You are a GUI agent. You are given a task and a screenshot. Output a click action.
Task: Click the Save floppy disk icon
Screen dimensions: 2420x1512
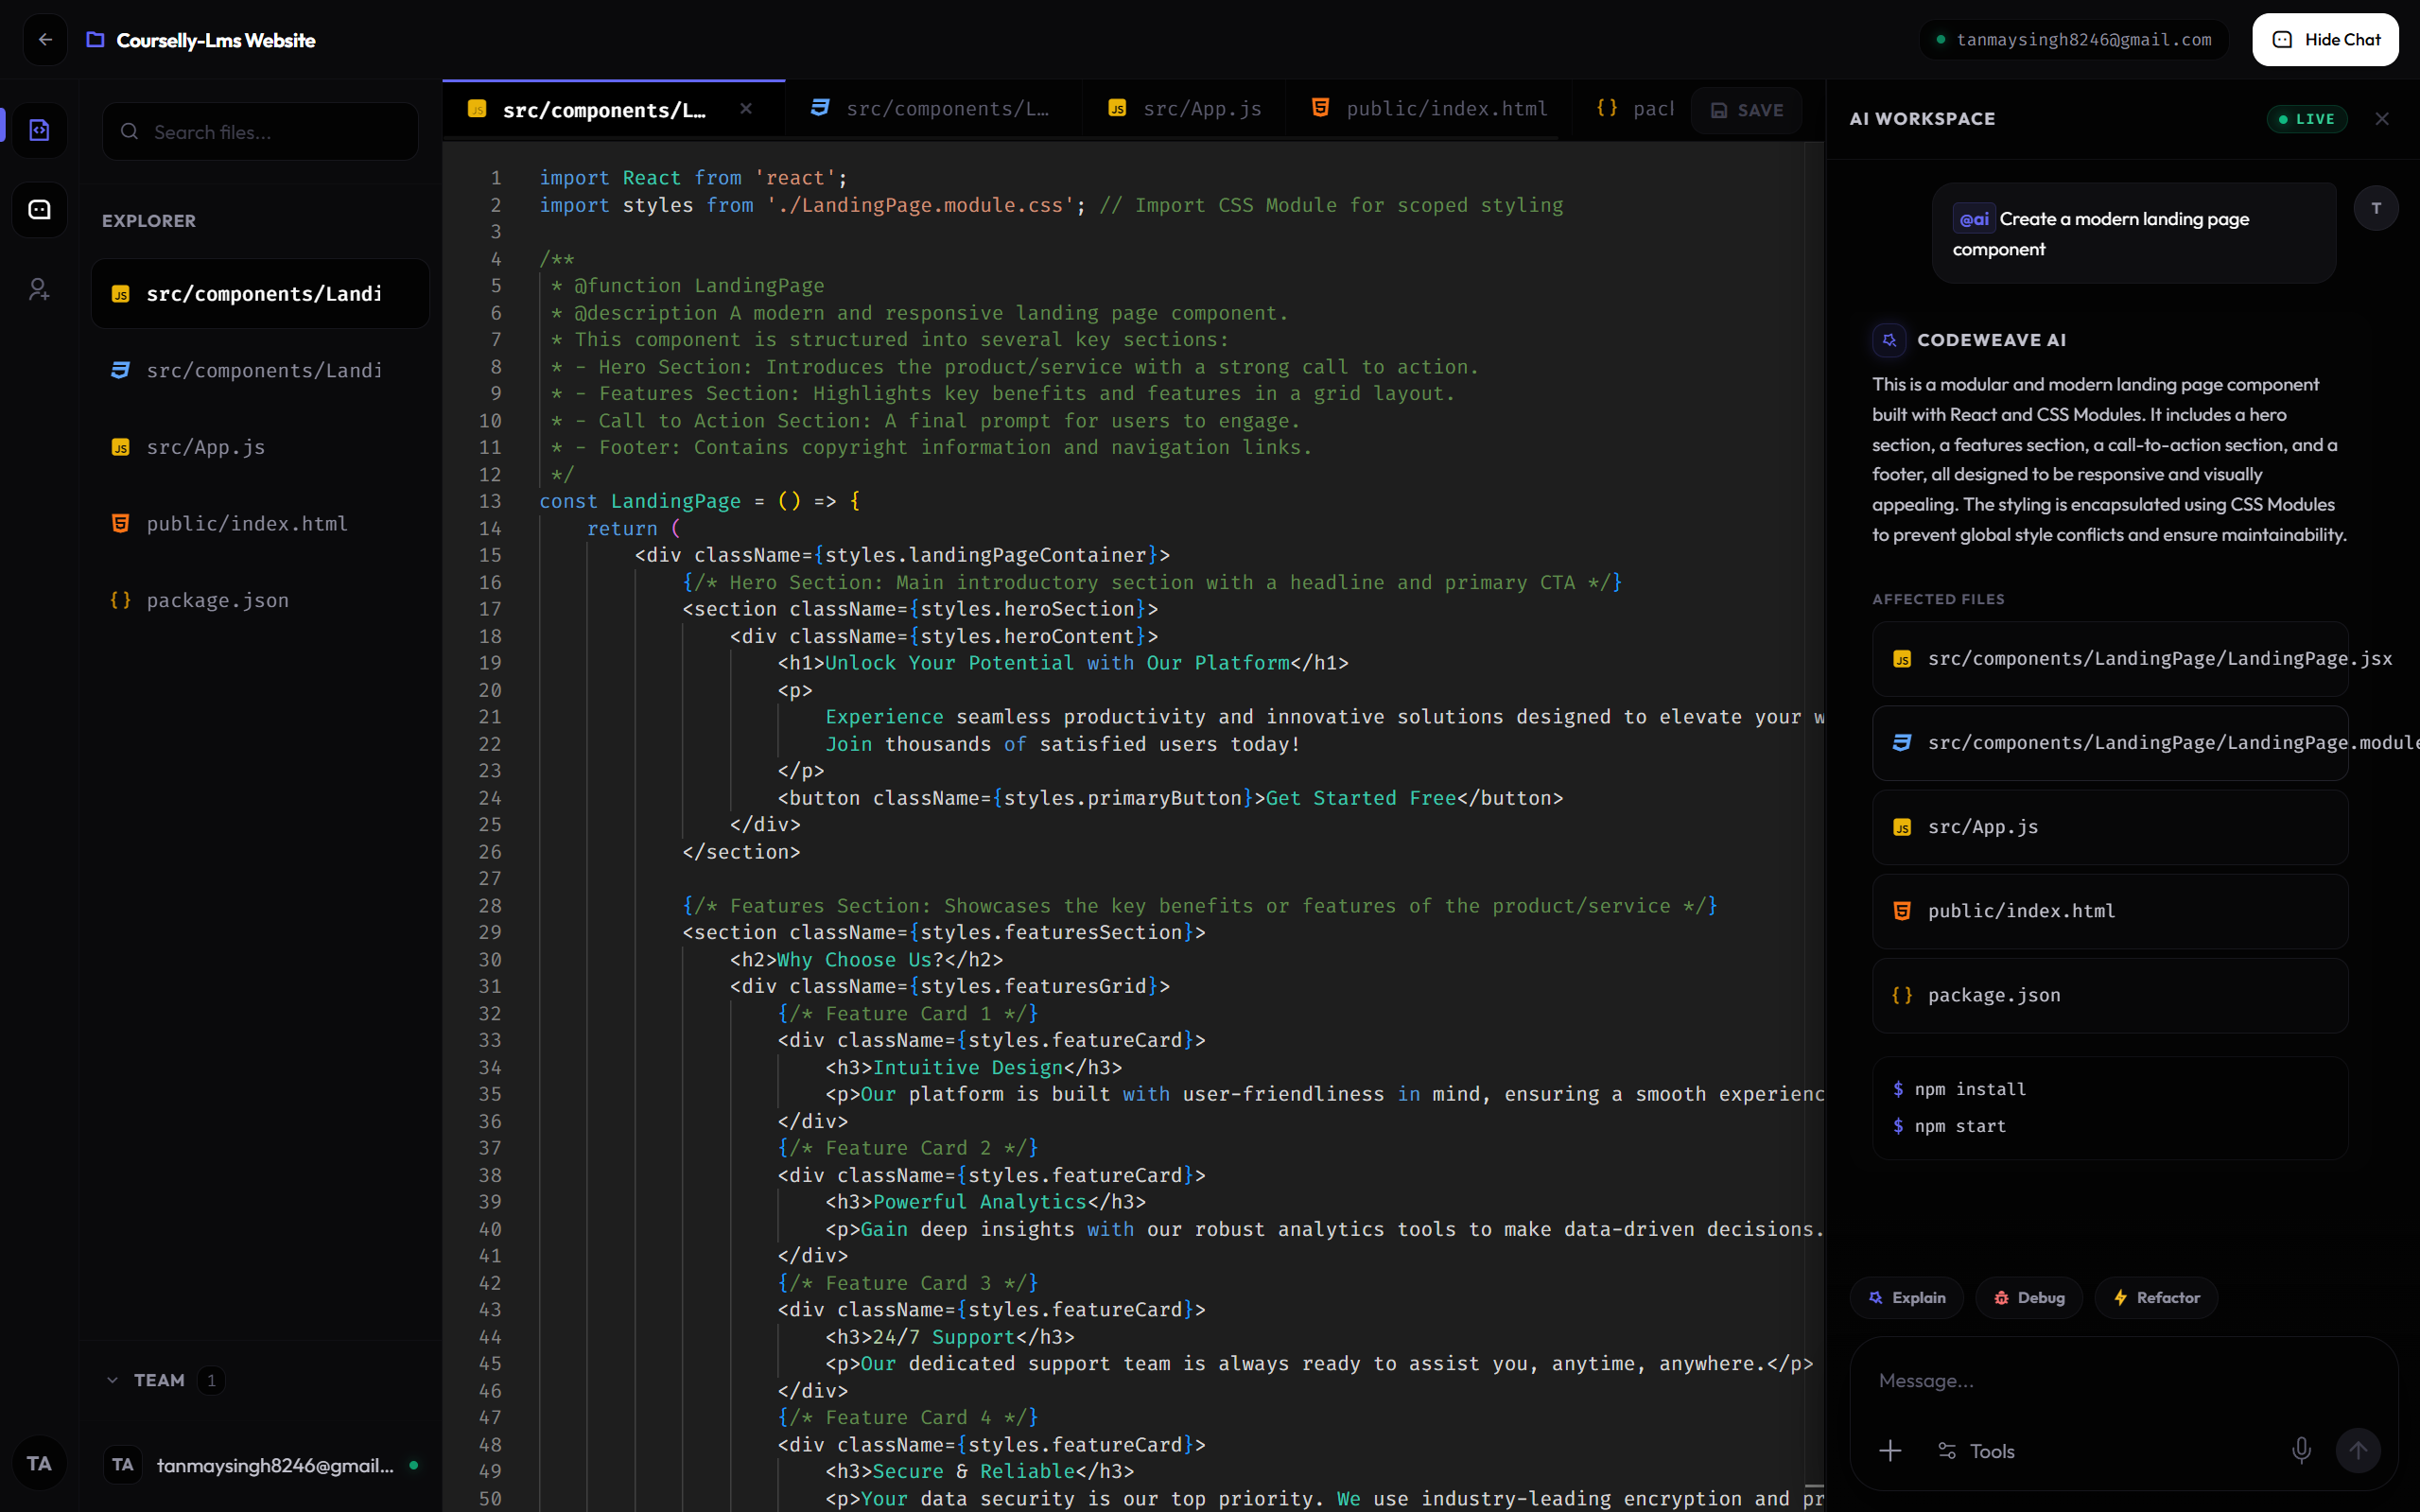click(x=1718, y=110)
